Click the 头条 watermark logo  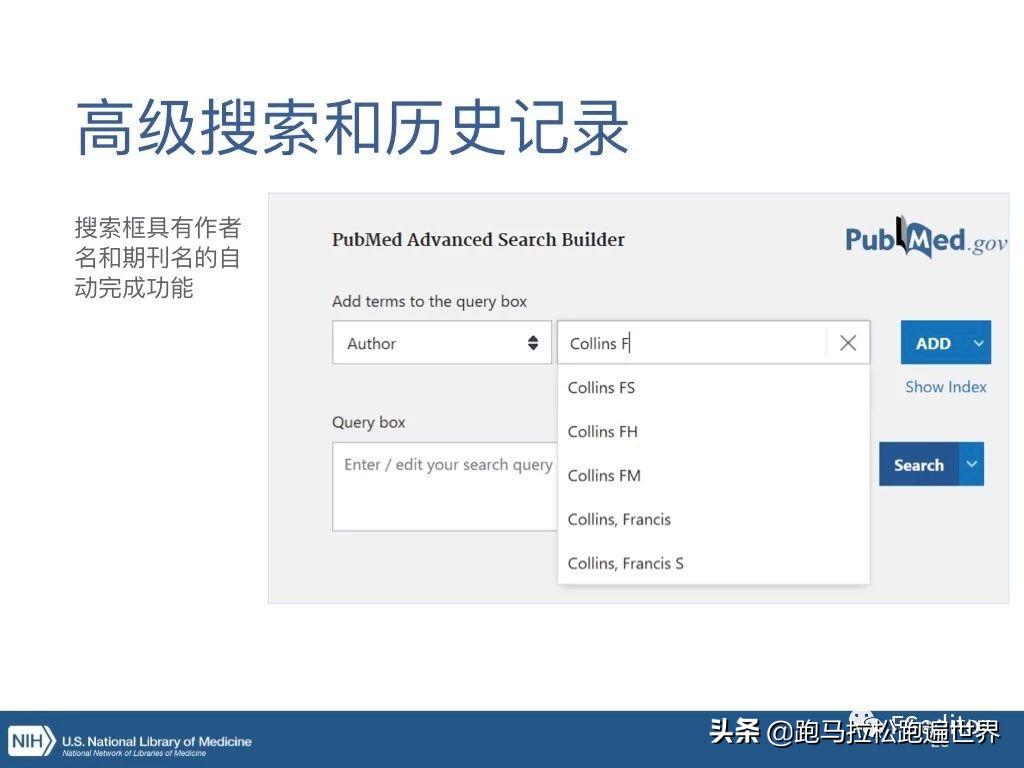coord(737,731)
